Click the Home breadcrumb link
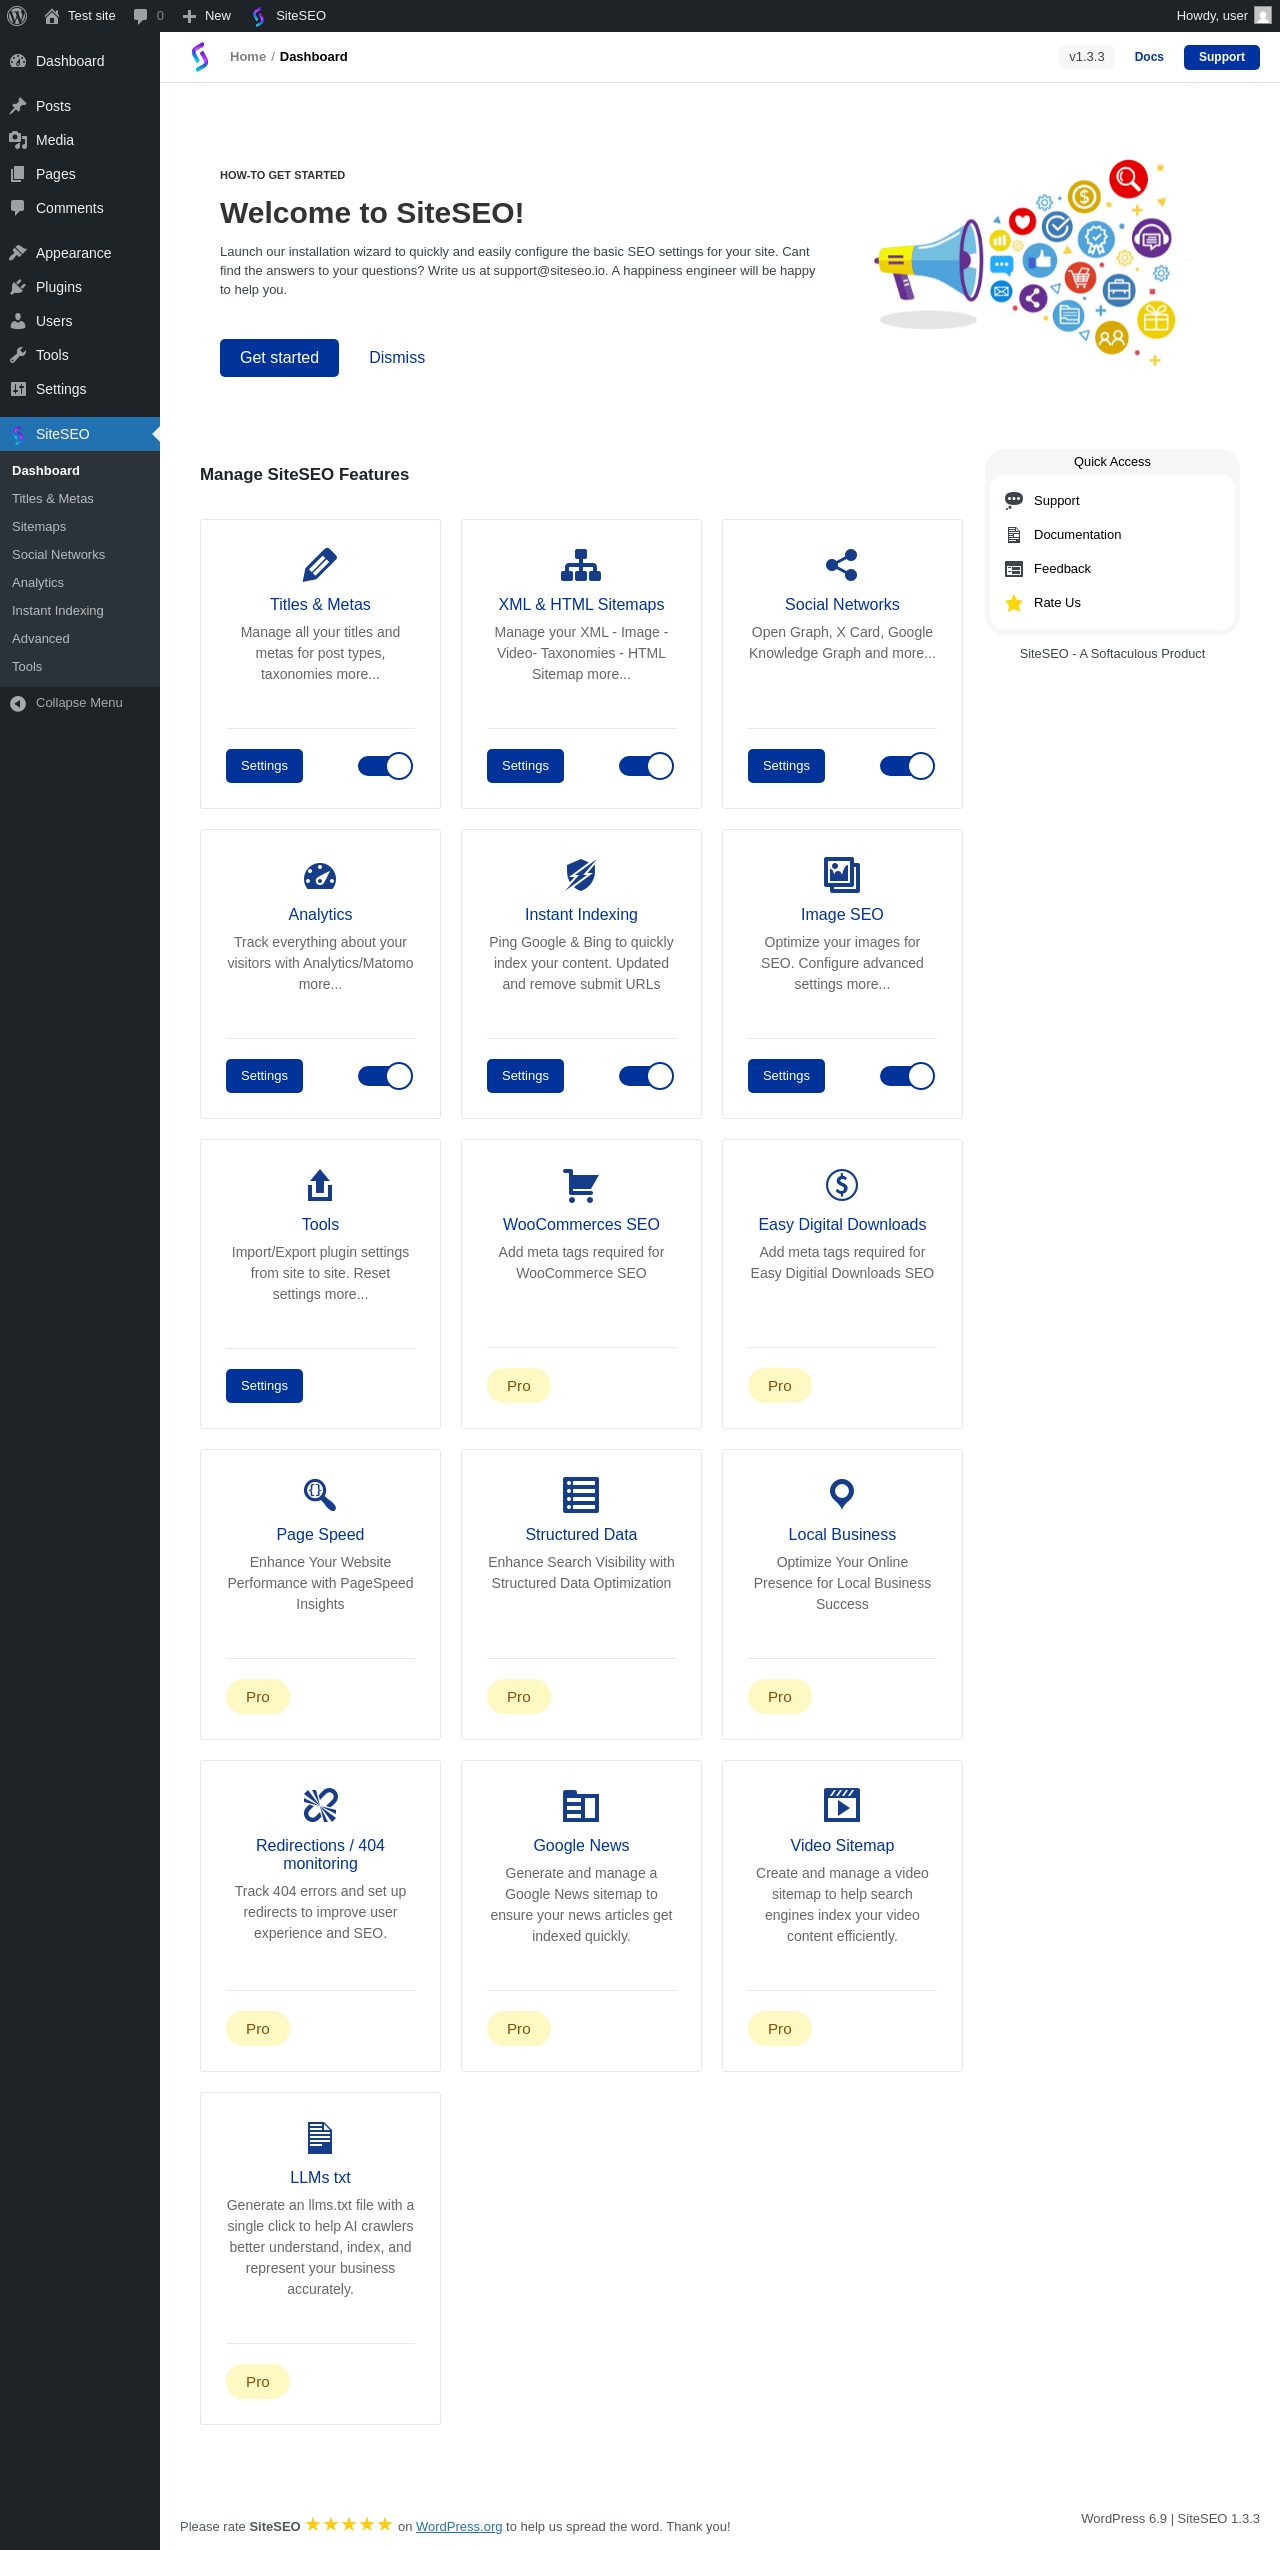The width and height of the screenshot is (1280, 2550). [x=248, y=57]
